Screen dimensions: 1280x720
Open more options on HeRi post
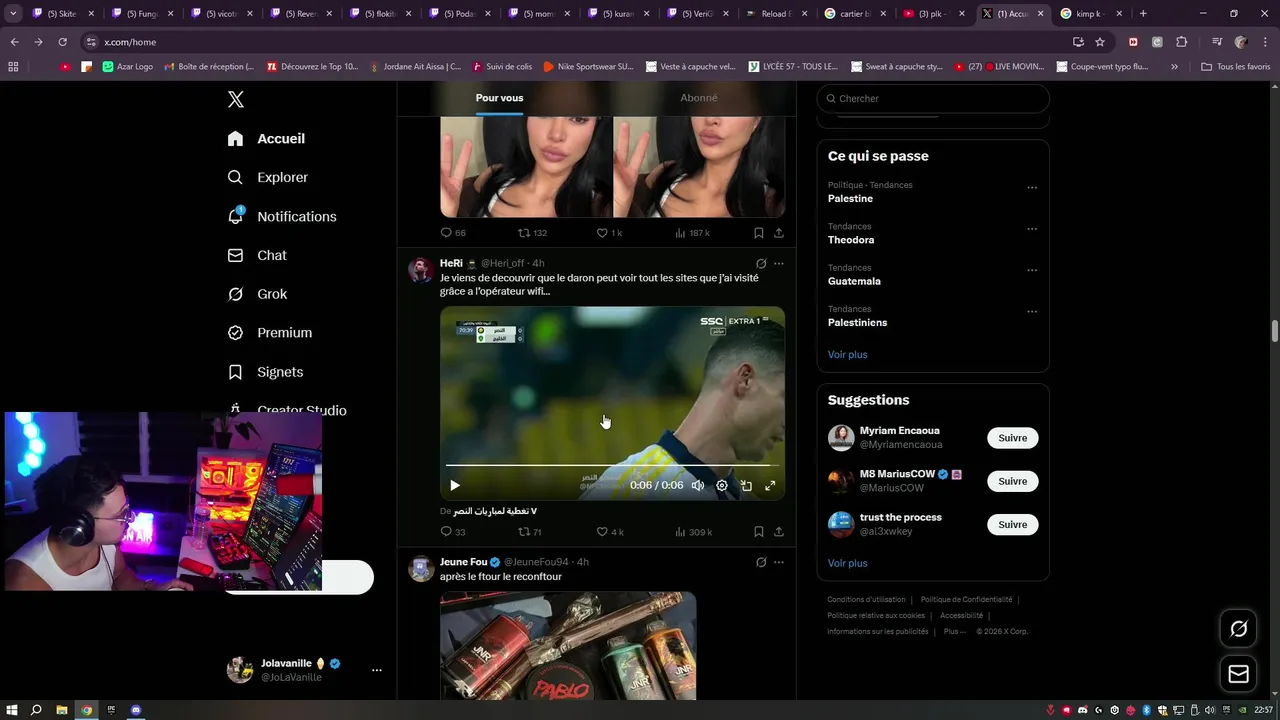click(x=779, y=264)
